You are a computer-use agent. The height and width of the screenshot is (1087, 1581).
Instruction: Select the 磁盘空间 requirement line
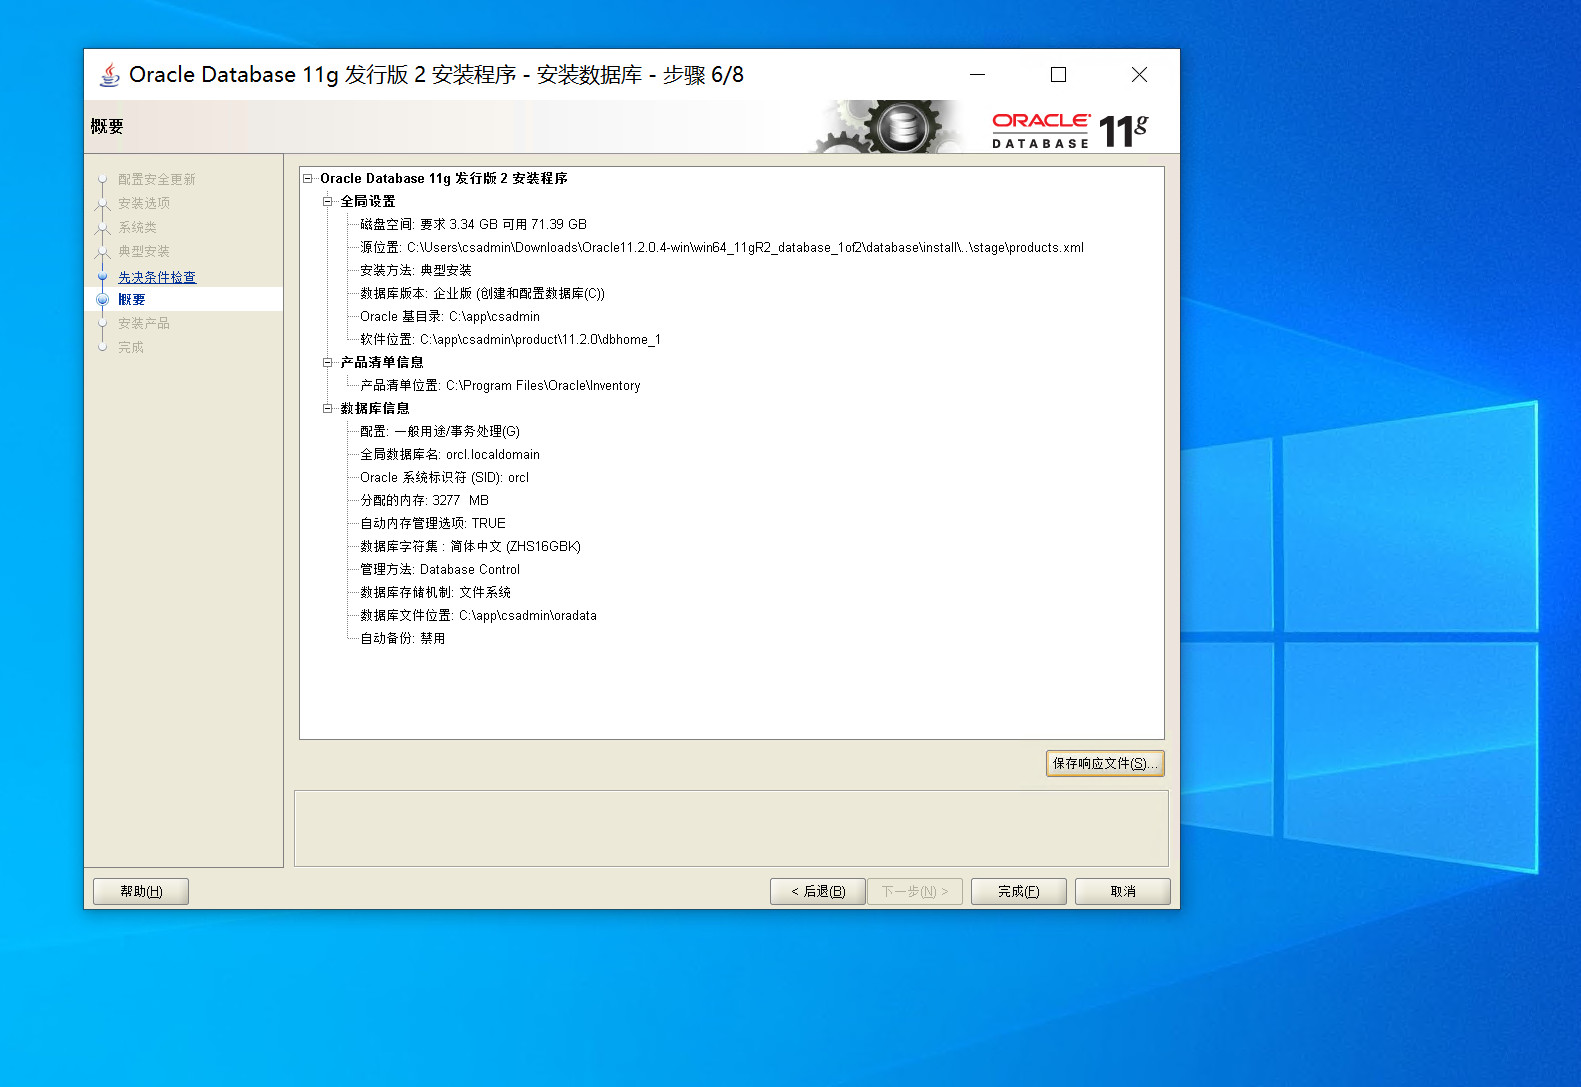coord(473,225)
